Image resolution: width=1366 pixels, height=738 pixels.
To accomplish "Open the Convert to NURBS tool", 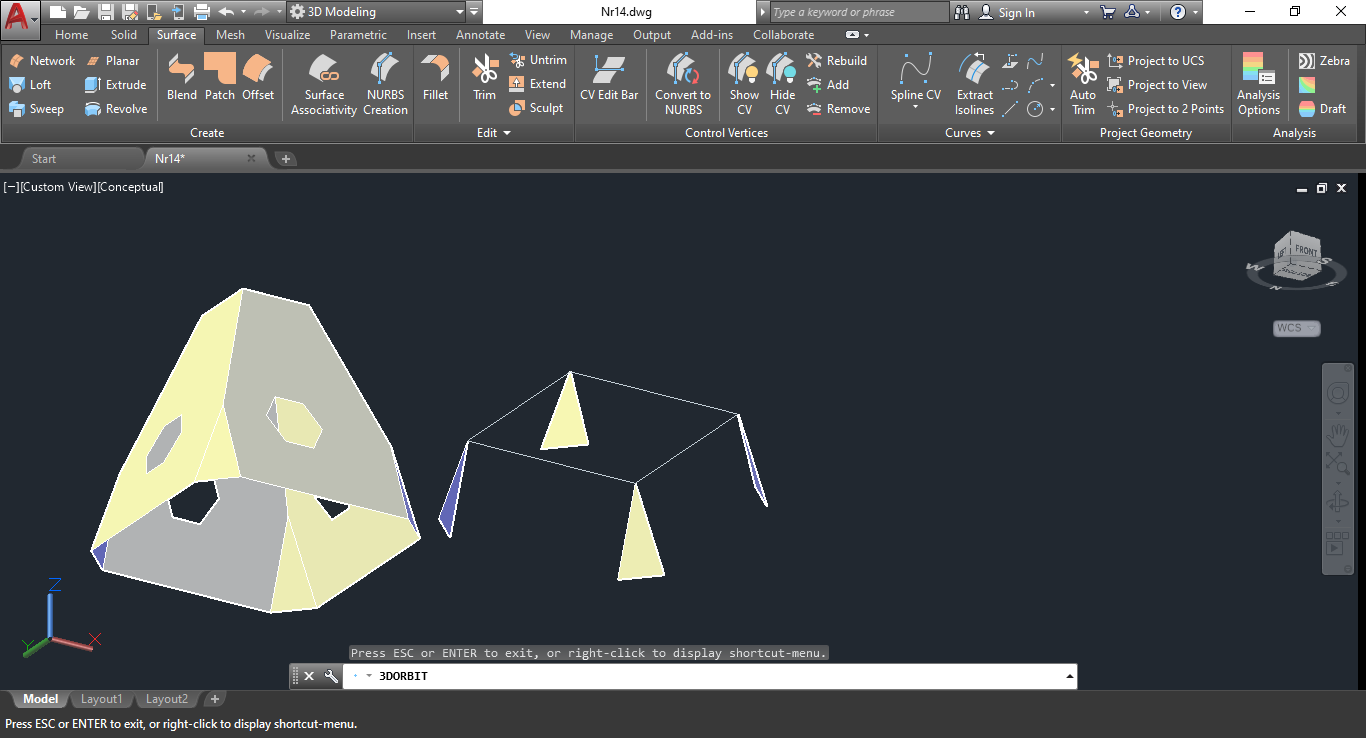I will click(x=683, y=84).
